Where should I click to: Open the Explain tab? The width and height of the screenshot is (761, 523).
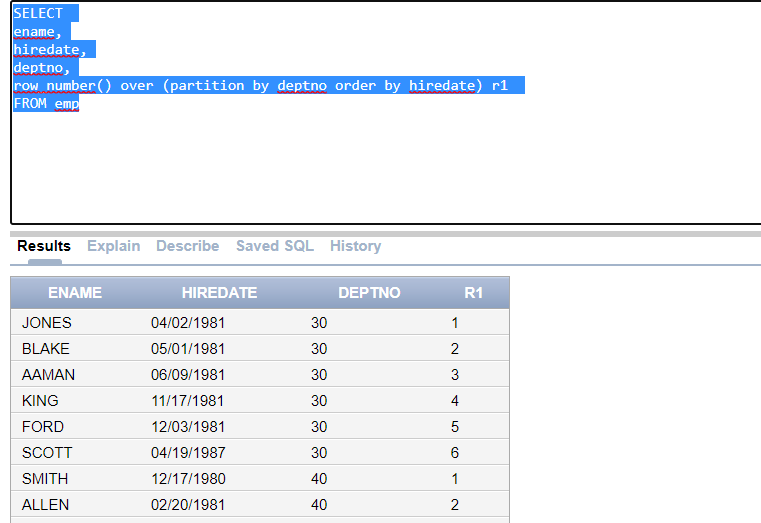[114, 246]
